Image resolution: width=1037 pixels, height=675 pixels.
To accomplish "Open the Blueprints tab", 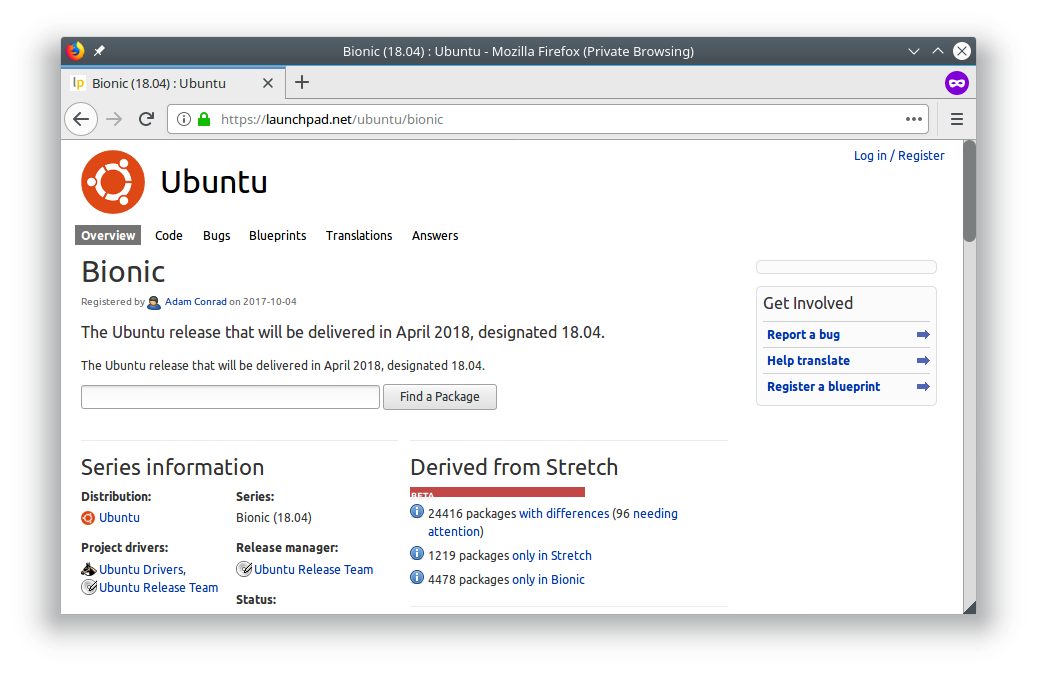I will [x=277, y=236].
